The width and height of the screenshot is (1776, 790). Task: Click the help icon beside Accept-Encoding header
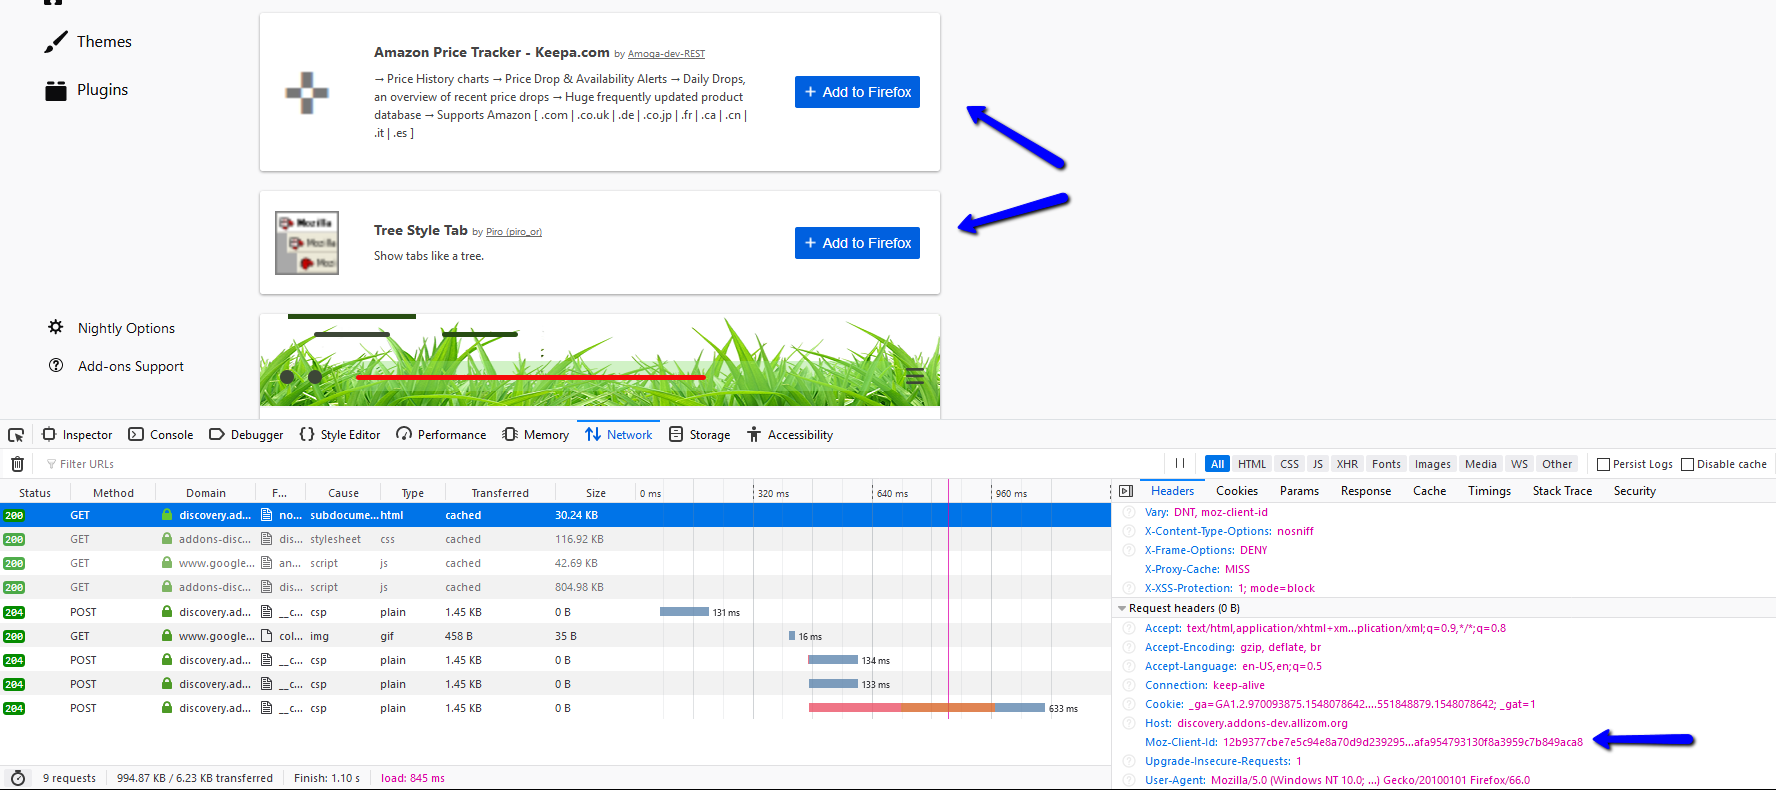1129,647
